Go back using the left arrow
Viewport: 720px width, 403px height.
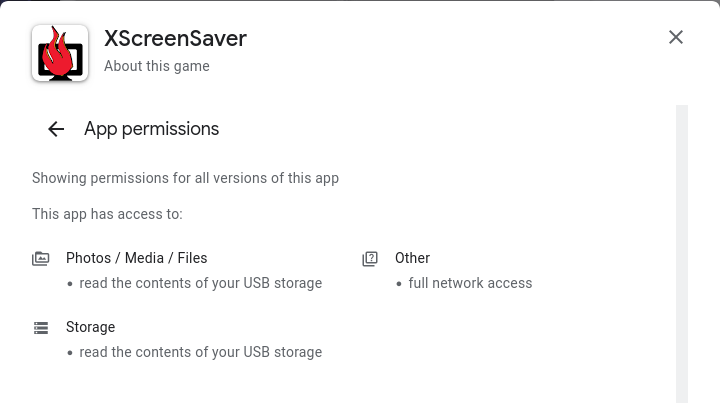[56, 129]
